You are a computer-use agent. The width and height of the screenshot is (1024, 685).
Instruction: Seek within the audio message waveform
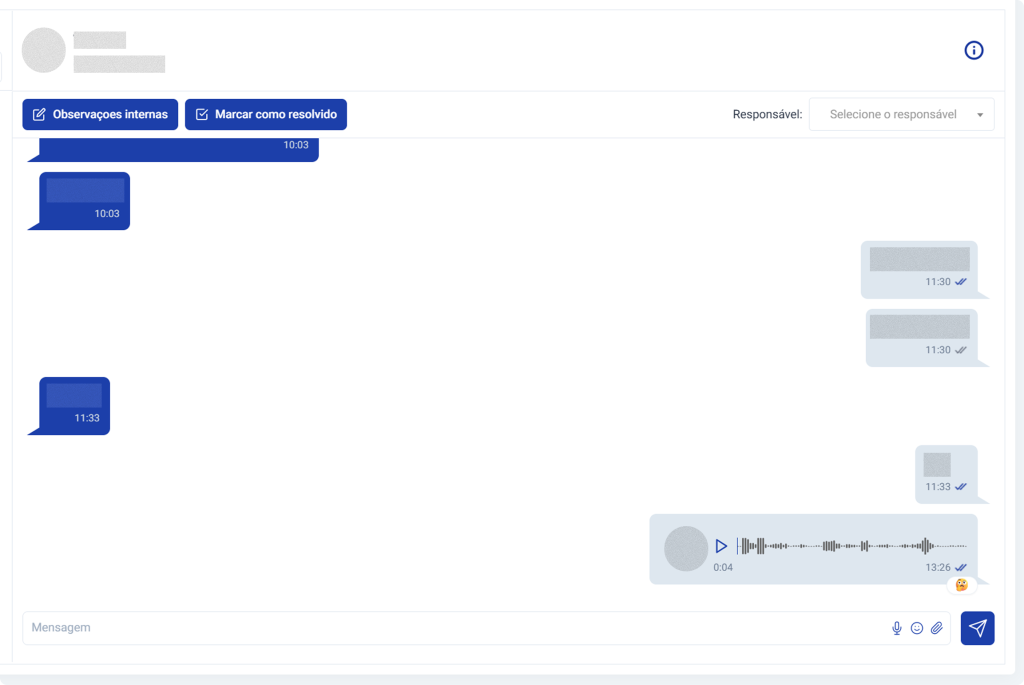[x=852, y=546]
